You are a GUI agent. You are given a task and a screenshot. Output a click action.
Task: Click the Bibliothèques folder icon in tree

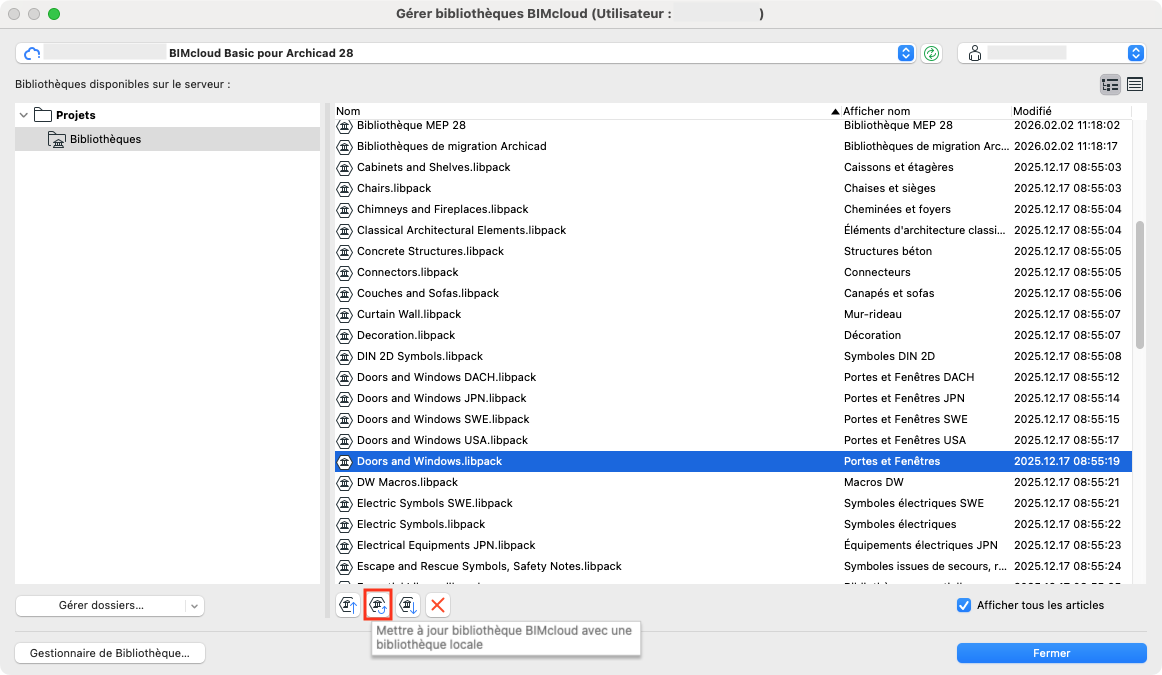56,139
